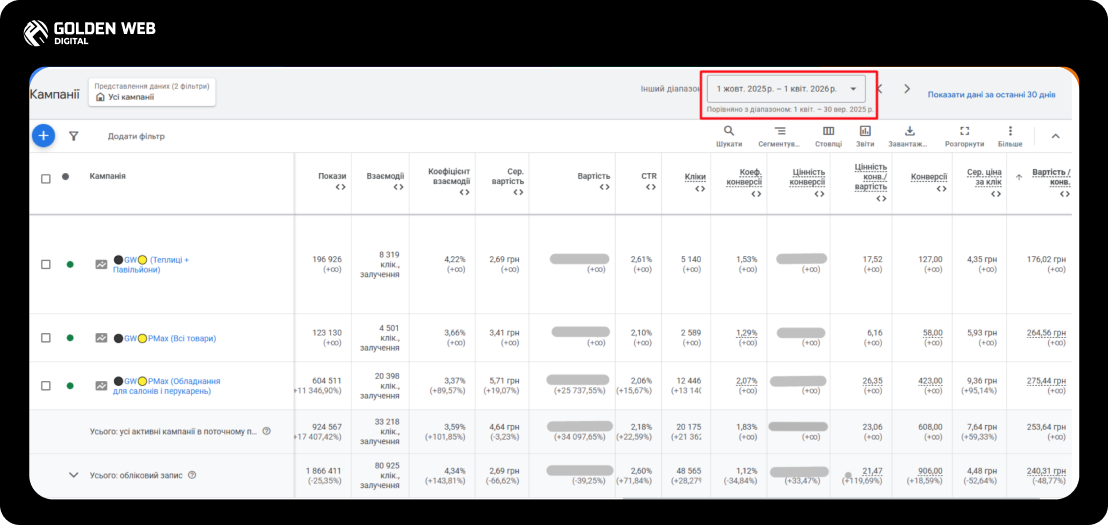Open the Стовпці columns tool
This screenshot has height=525, width=1108.
828,131
